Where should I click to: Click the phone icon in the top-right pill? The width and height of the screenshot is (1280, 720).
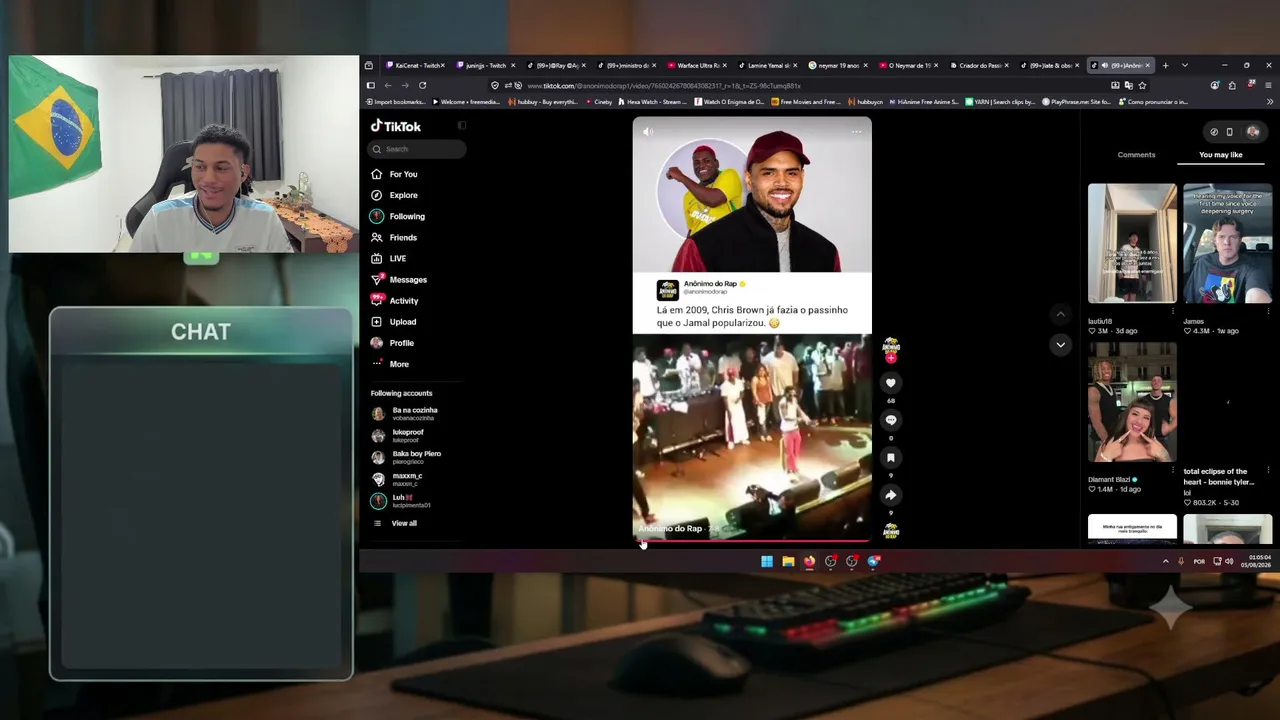1230,132
